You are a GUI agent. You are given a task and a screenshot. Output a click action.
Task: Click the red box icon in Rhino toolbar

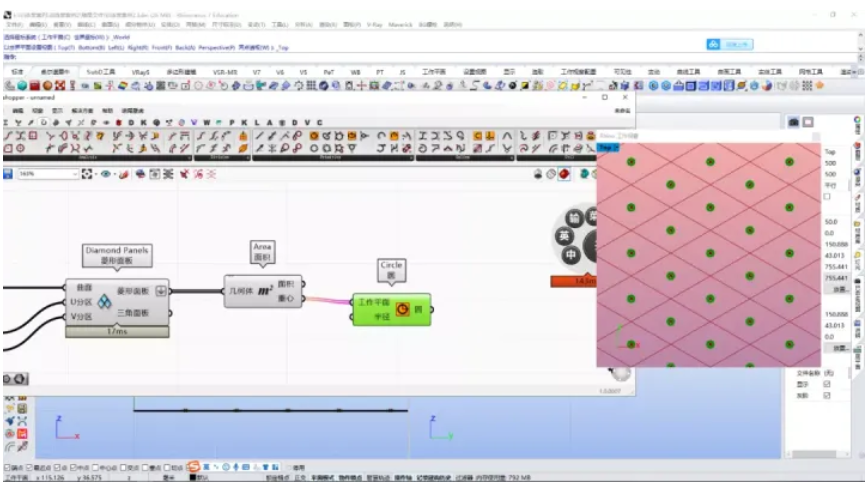pyautogui.click(x=35, y=86)
